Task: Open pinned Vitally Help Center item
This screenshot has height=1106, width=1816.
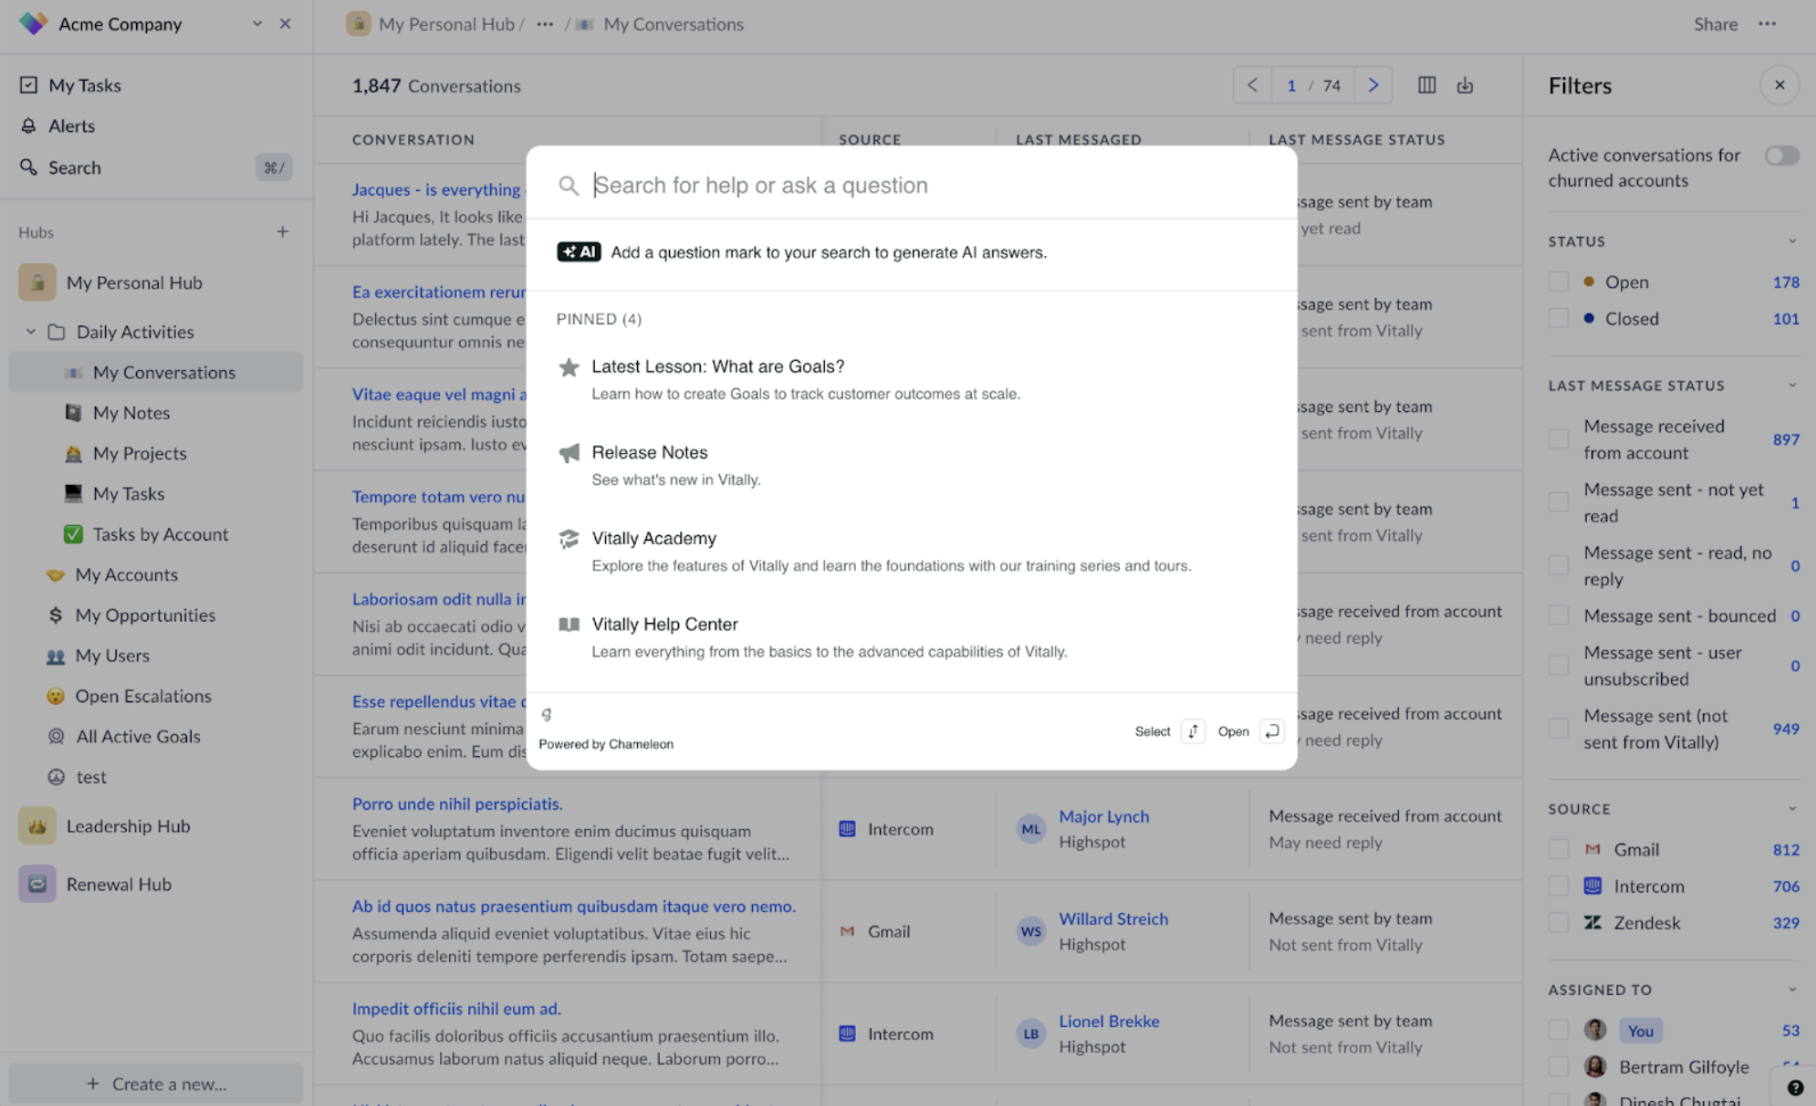Action: point(911,637)
